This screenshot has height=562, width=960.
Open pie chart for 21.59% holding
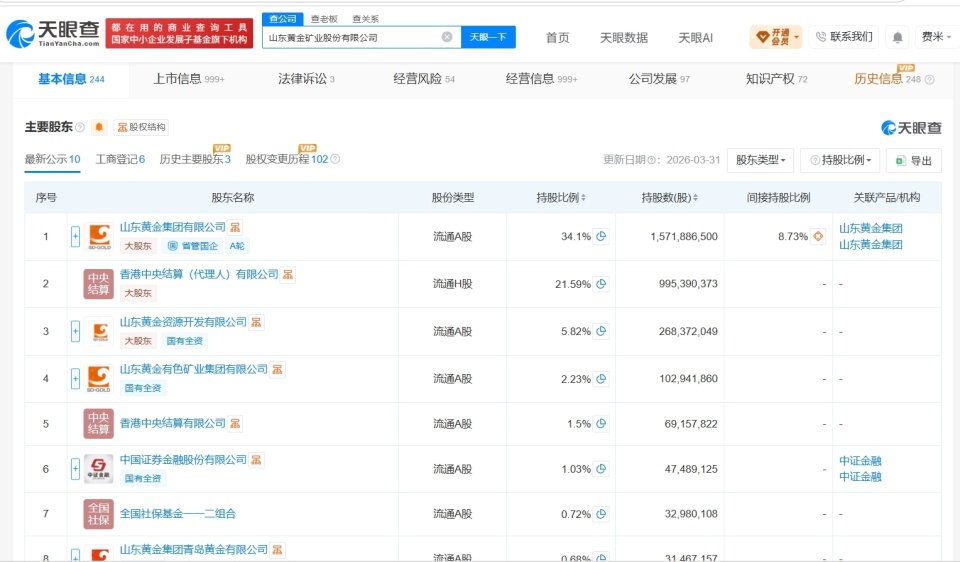coord(601,284)
